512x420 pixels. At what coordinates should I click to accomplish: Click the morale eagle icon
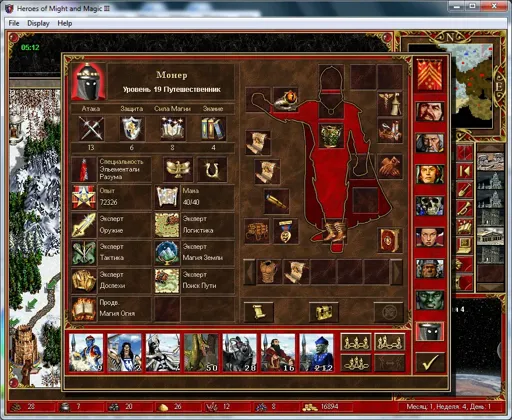click(178, 169)
